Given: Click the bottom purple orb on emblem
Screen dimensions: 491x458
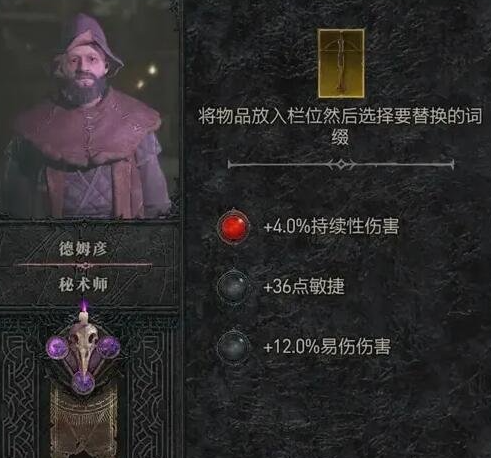Looking at the screenshot, I should click(83, 382).
